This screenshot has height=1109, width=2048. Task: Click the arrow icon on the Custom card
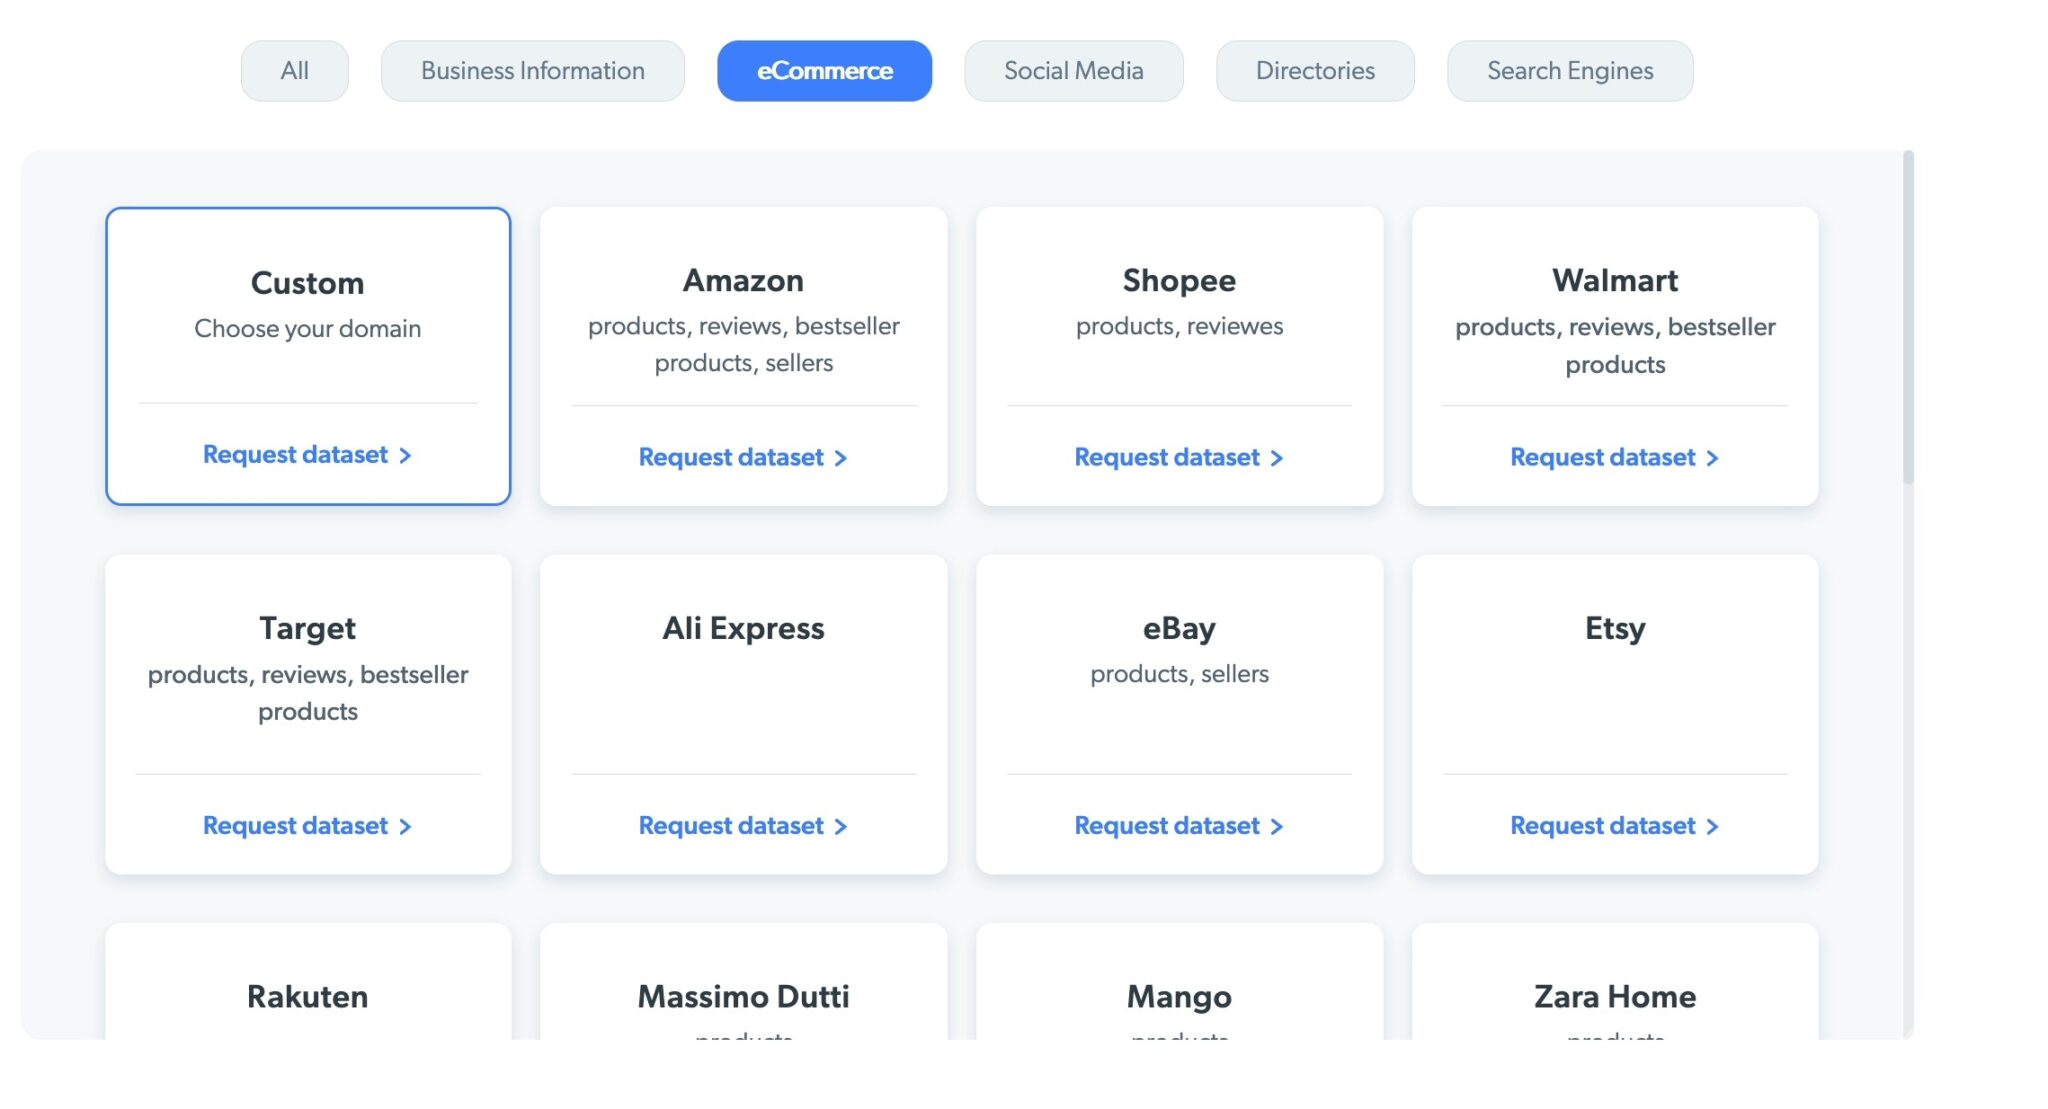(406, 454)
